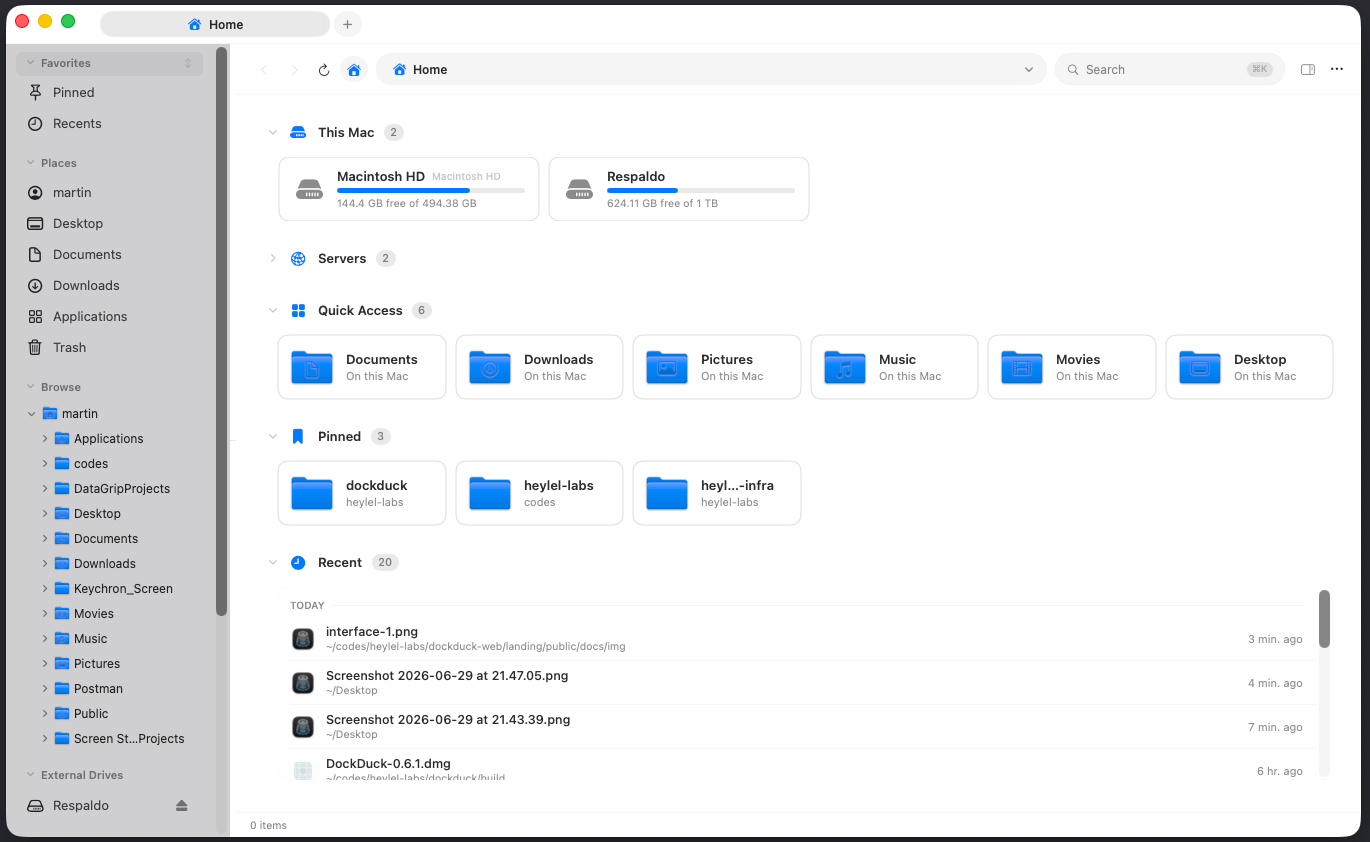Collapse the Recent section
This screenshot has width=1370, height=842.
272,562
